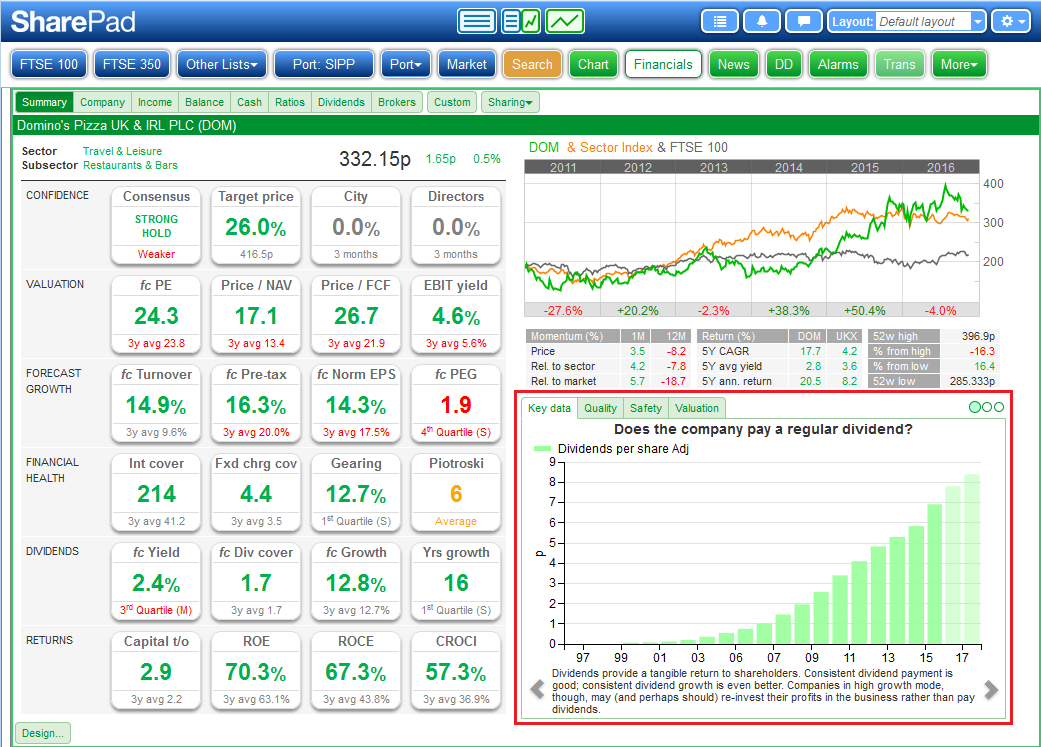The height and width of the screenshot is (747, 1041).
Task: Open the Balance tab
Action: tap(204, 102)
